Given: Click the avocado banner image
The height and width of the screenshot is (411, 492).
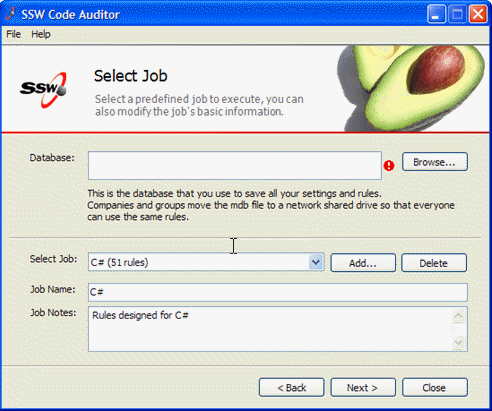Looking at the screenshot, I should coord(411,88).
